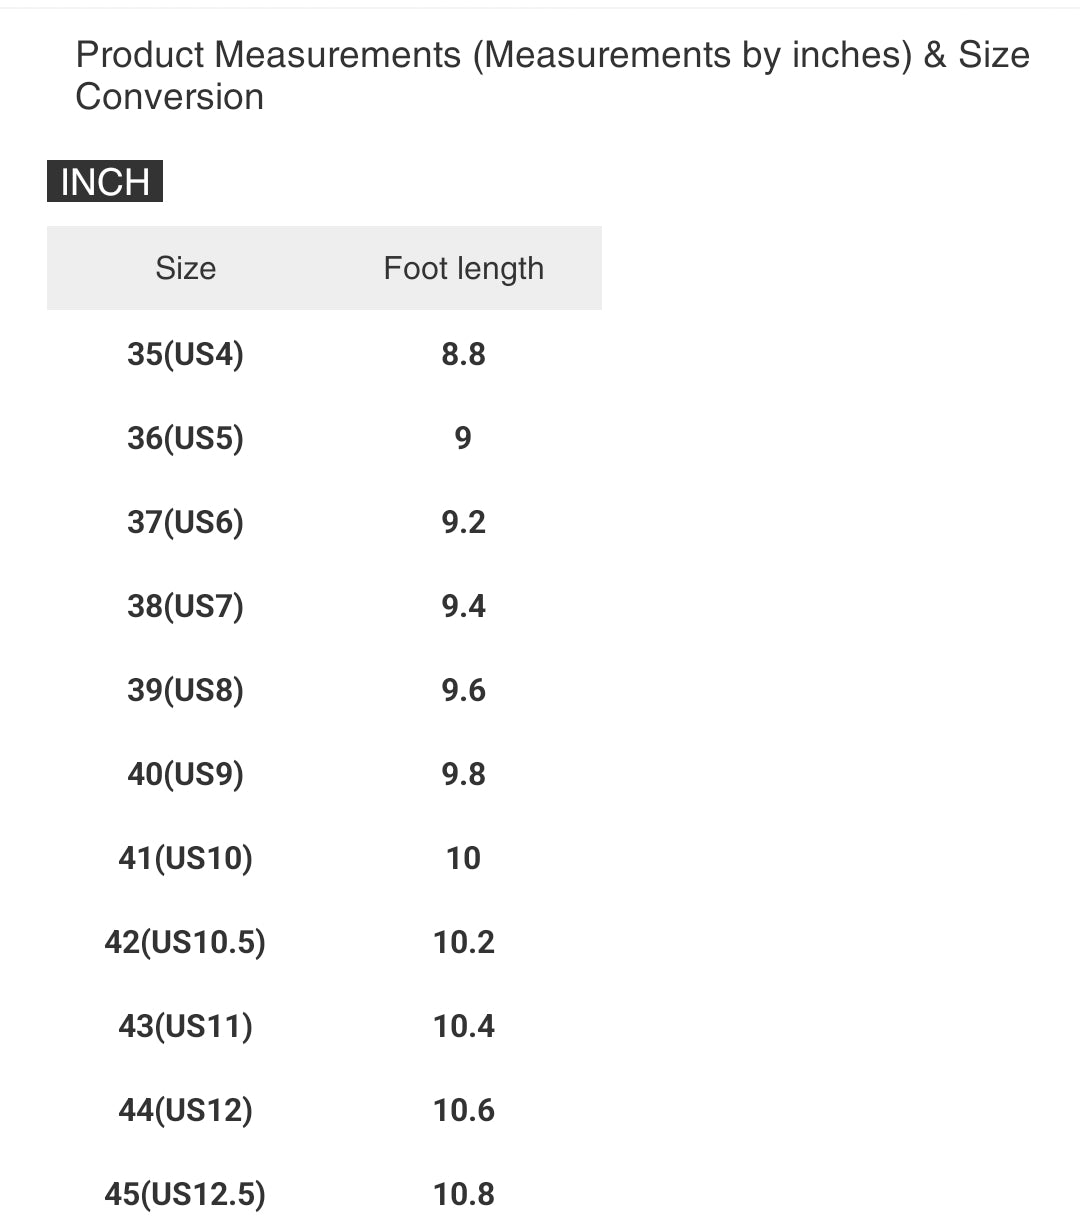Click the 10.2 foot length value
Screen dimensions: 1080x1231
(x=463, y=942)
